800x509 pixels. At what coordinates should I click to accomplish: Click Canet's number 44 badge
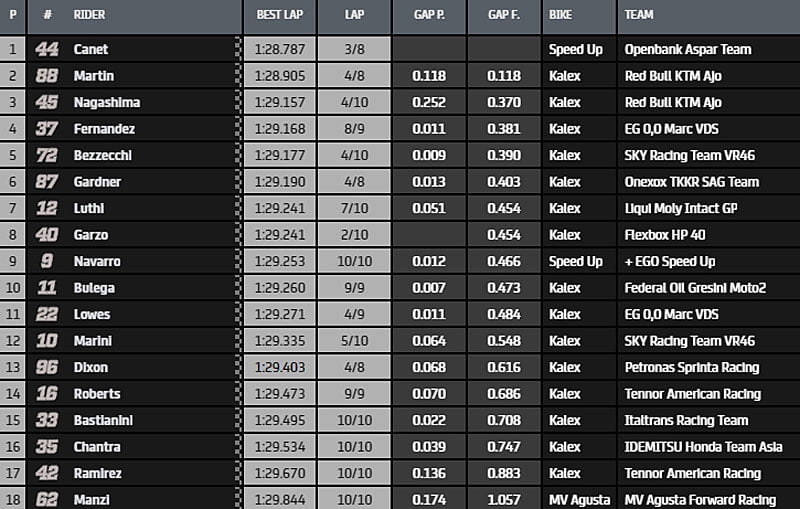47,49
